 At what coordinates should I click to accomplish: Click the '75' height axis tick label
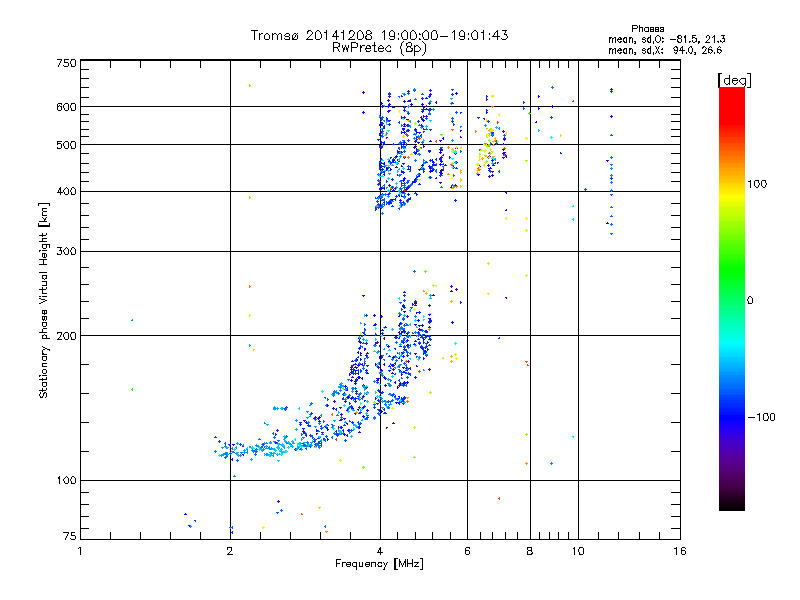(70, 536)
